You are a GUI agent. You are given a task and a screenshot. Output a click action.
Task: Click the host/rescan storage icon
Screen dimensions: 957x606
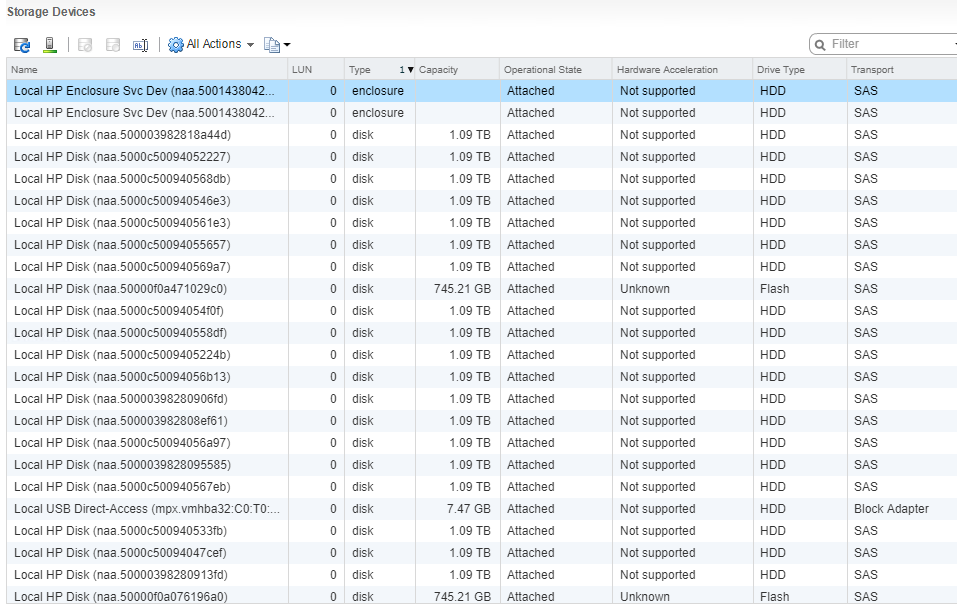50,45
